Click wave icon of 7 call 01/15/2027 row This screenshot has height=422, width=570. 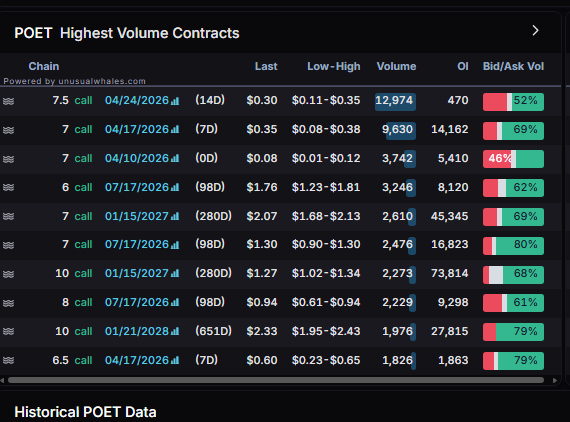[8, 217]
